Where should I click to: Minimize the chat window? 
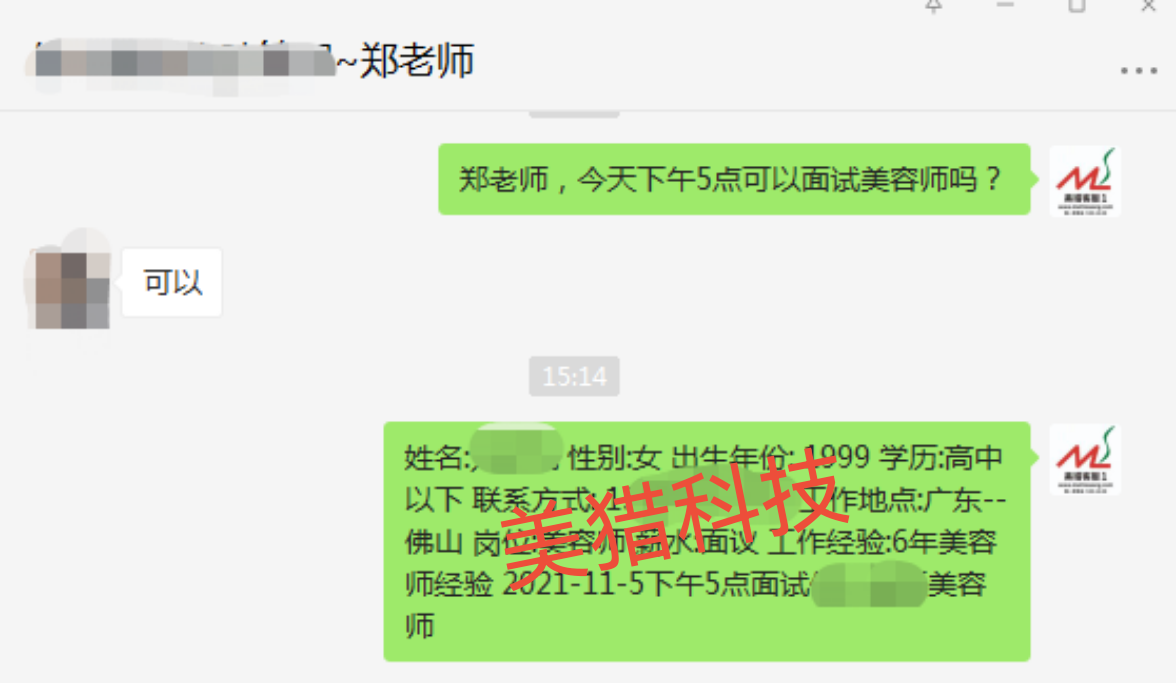click(x=1005, y=5)
